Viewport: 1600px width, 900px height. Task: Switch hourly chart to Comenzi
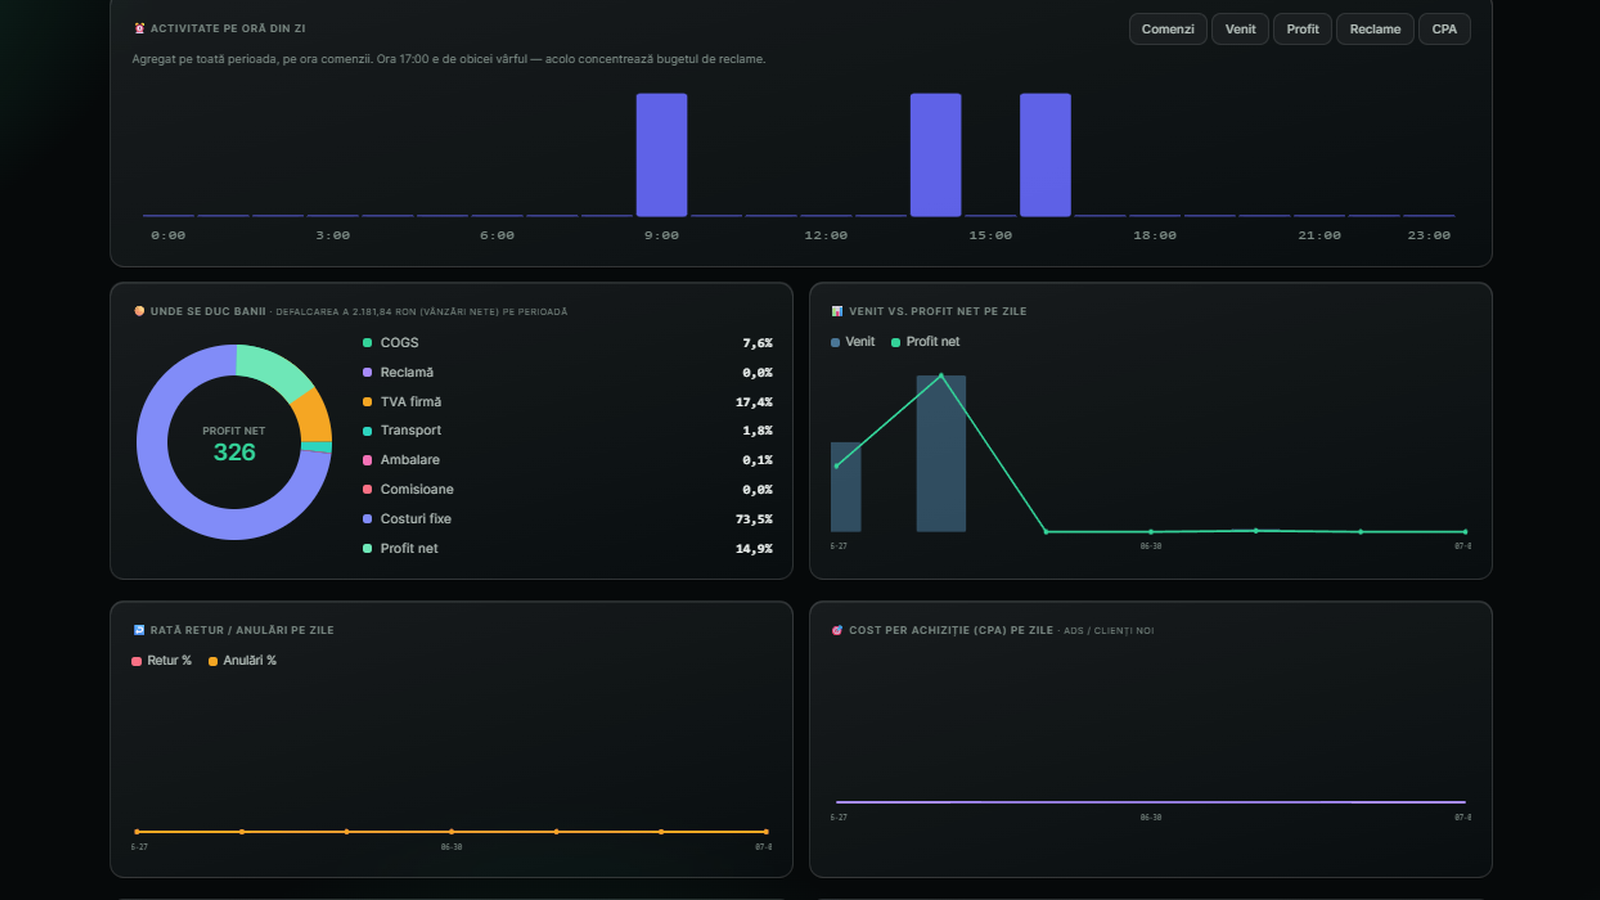1168,29
